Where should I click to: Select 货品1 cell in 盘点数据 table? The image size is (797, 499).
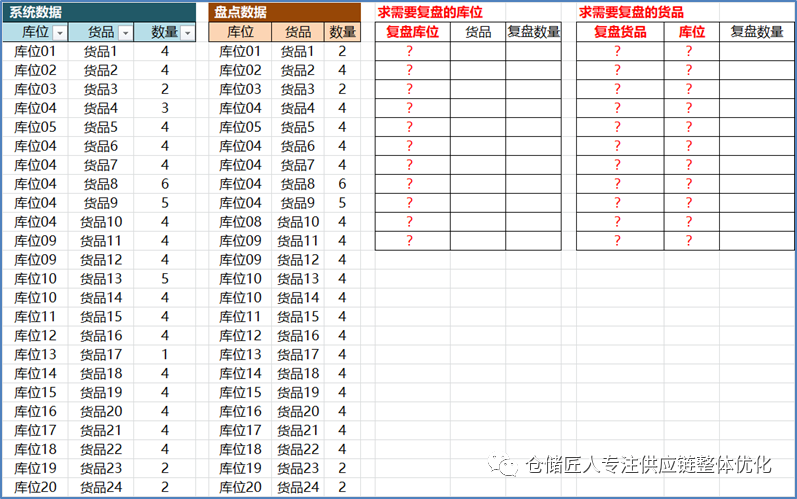point(298,51)
